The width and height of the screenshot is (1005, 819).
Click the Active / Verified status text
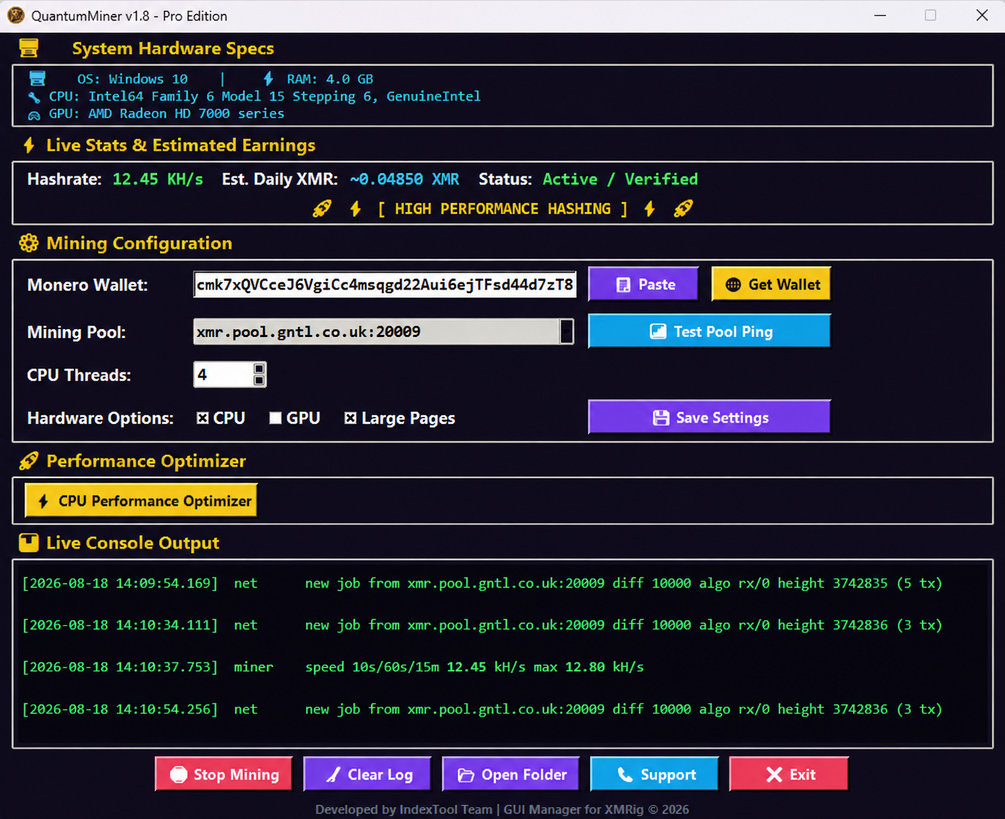[x=620, y=179]
